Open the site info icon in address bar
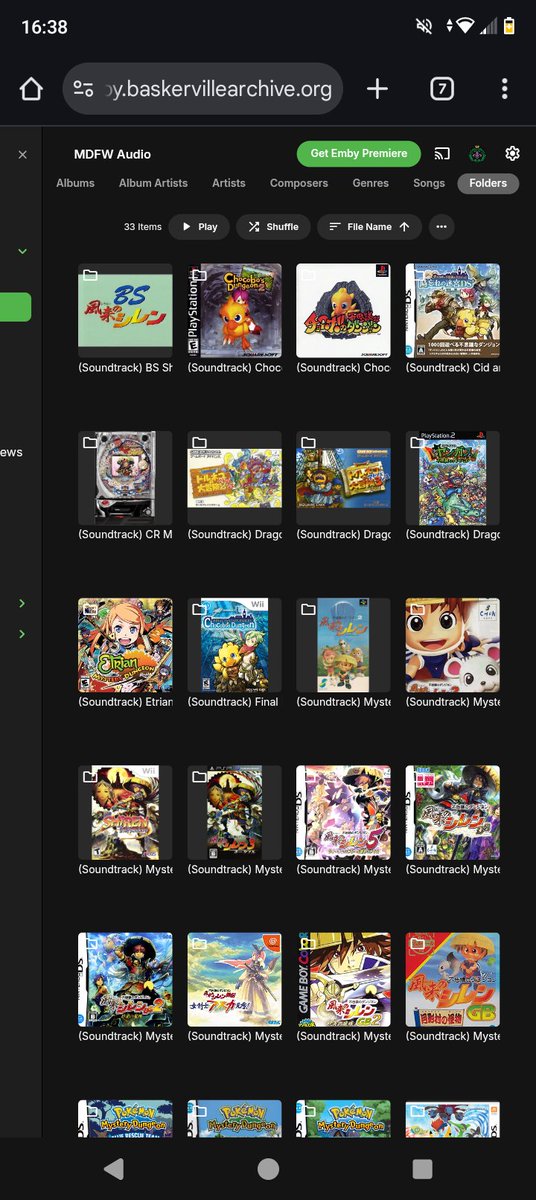Image resolution: width=536 pixels, height=1200 pixels. pos(84,89)
